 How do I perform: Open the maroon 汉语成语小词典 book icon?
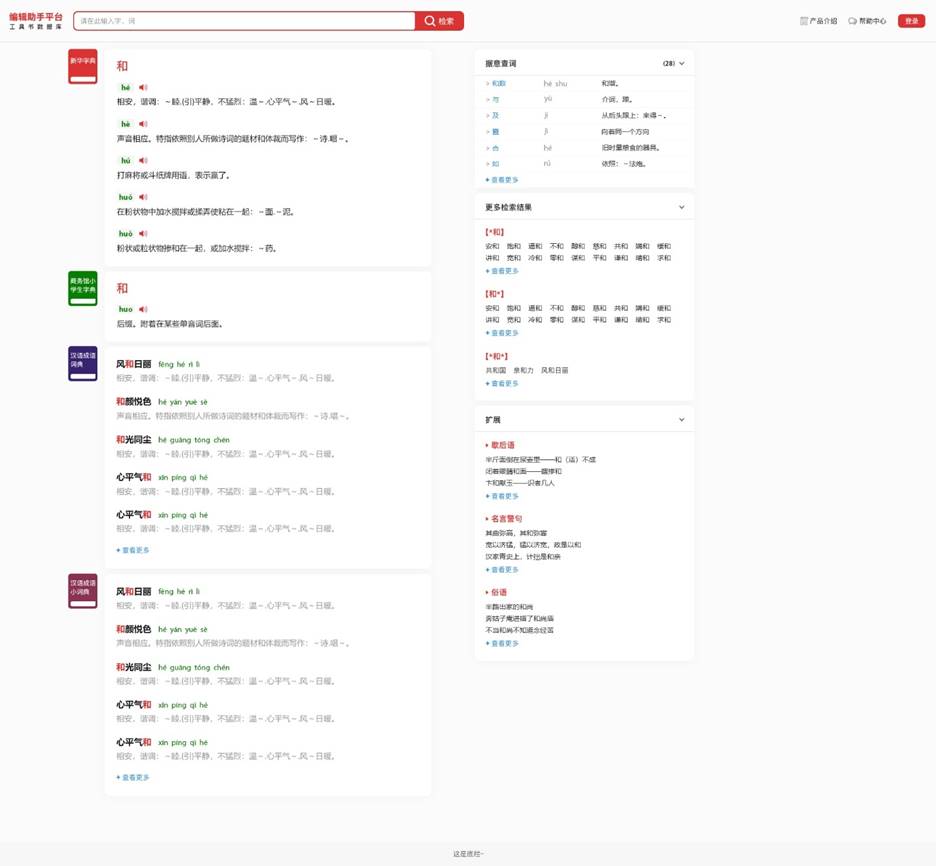(82, 591)
